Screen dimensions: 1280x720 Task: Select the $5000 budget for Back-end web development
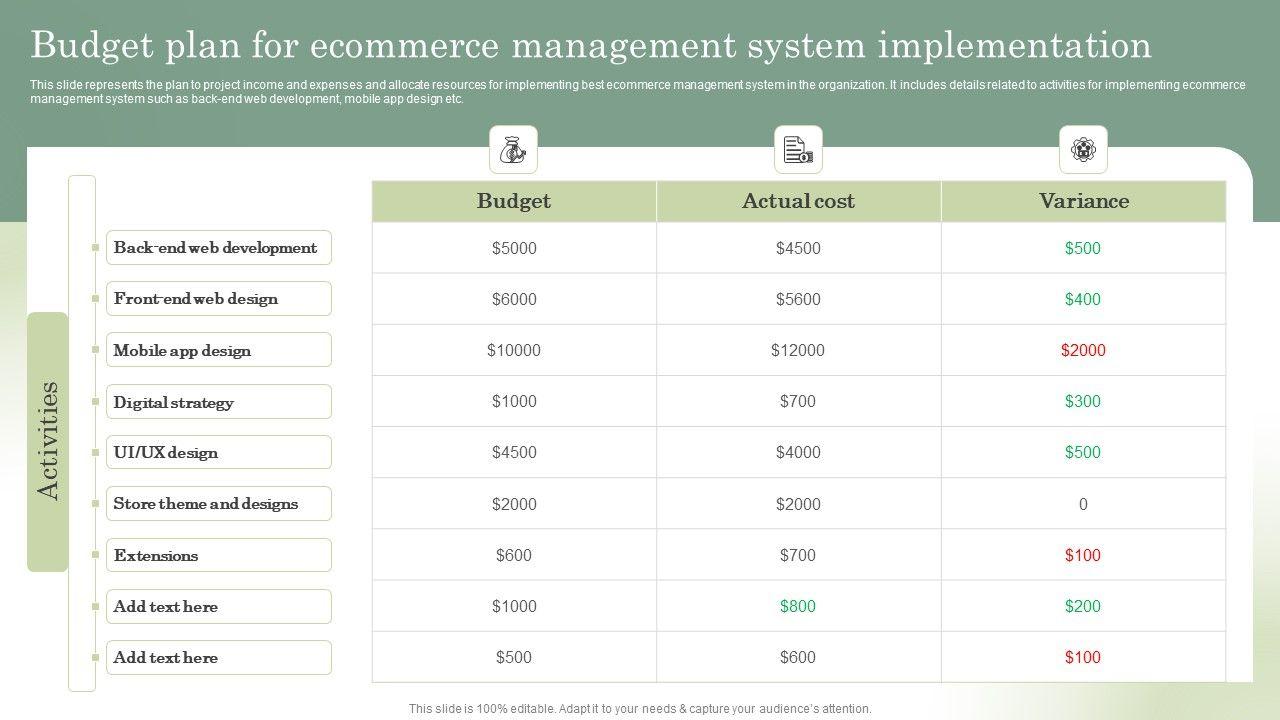pyautogui.click(x=514, y=248)
